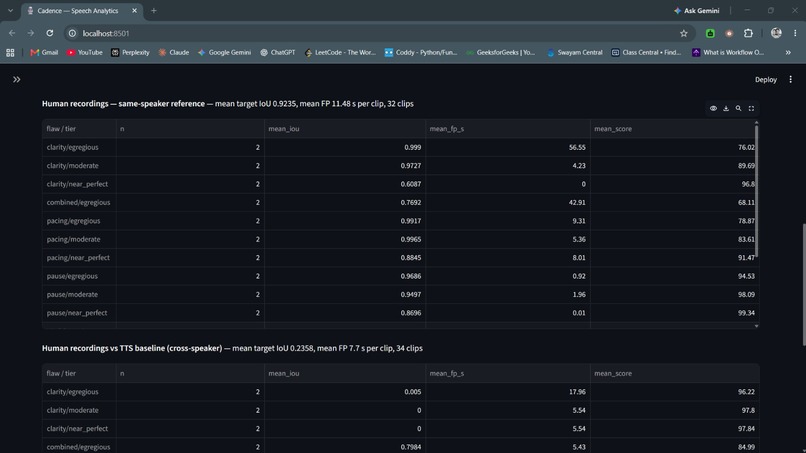Open the ChatGPT bookmark
The width and height of the screenshot is (806, 453).
pos(278,52)
